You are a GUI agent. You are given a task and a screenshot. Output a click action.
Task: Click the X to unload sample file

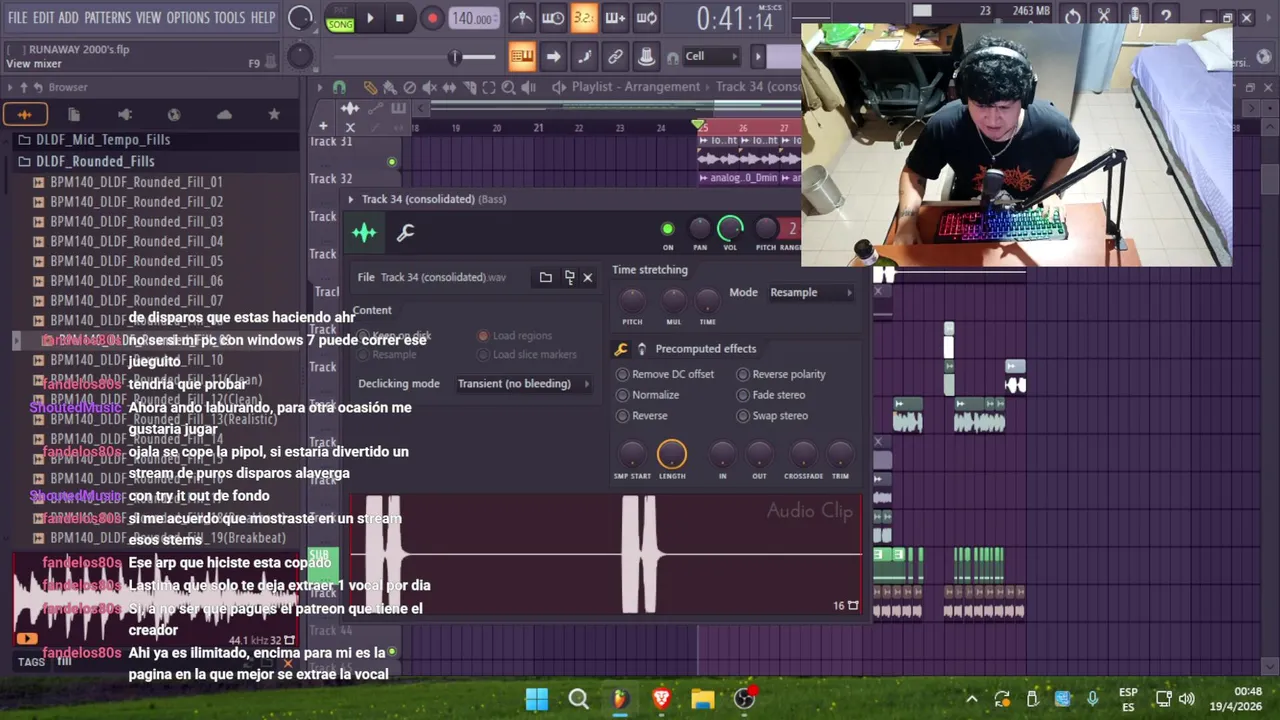click(588, 277)
